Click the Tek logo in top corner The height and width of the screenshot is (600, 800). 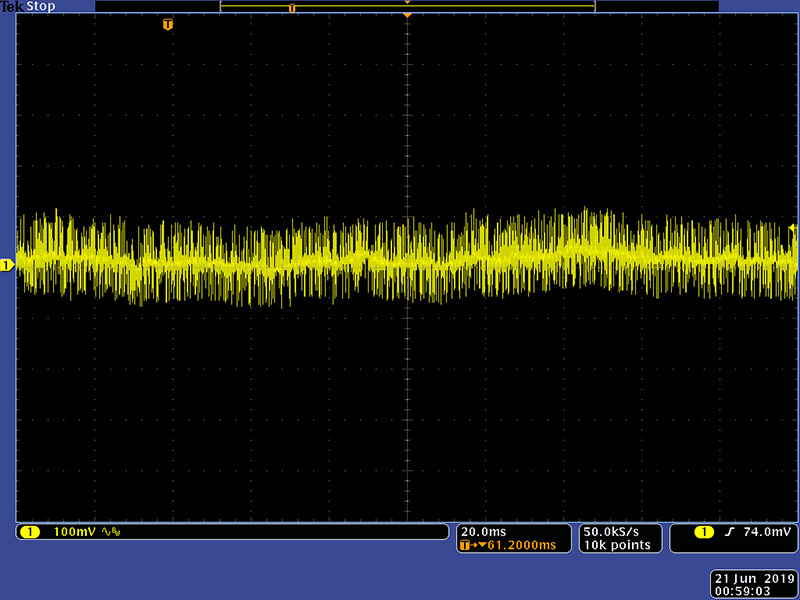tap(12, 6)
